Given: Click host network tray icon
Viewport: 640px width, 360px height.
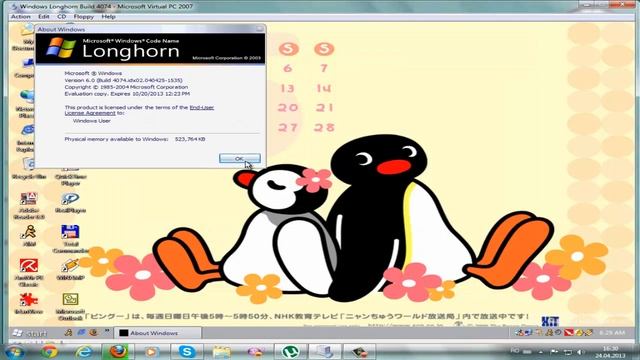Looking at the screenshot, I should 567,351.
